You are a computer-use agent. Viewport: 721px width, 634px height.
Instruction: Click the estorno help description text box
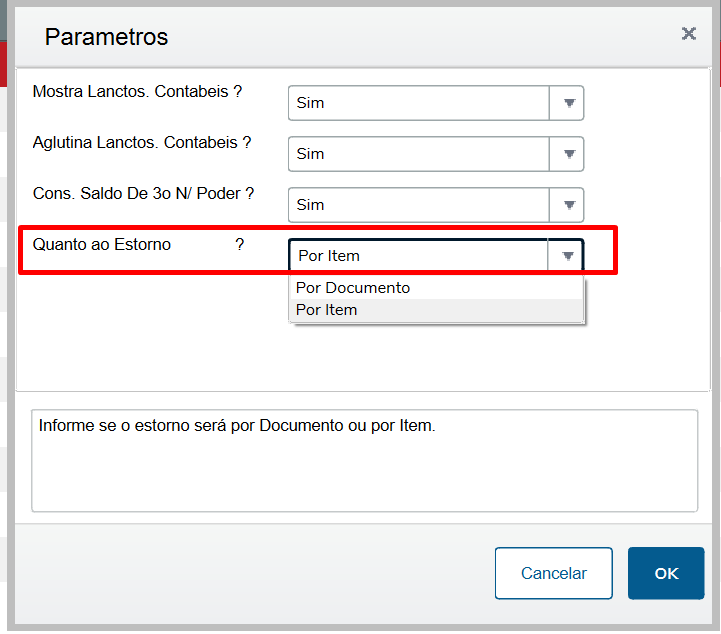365,461
